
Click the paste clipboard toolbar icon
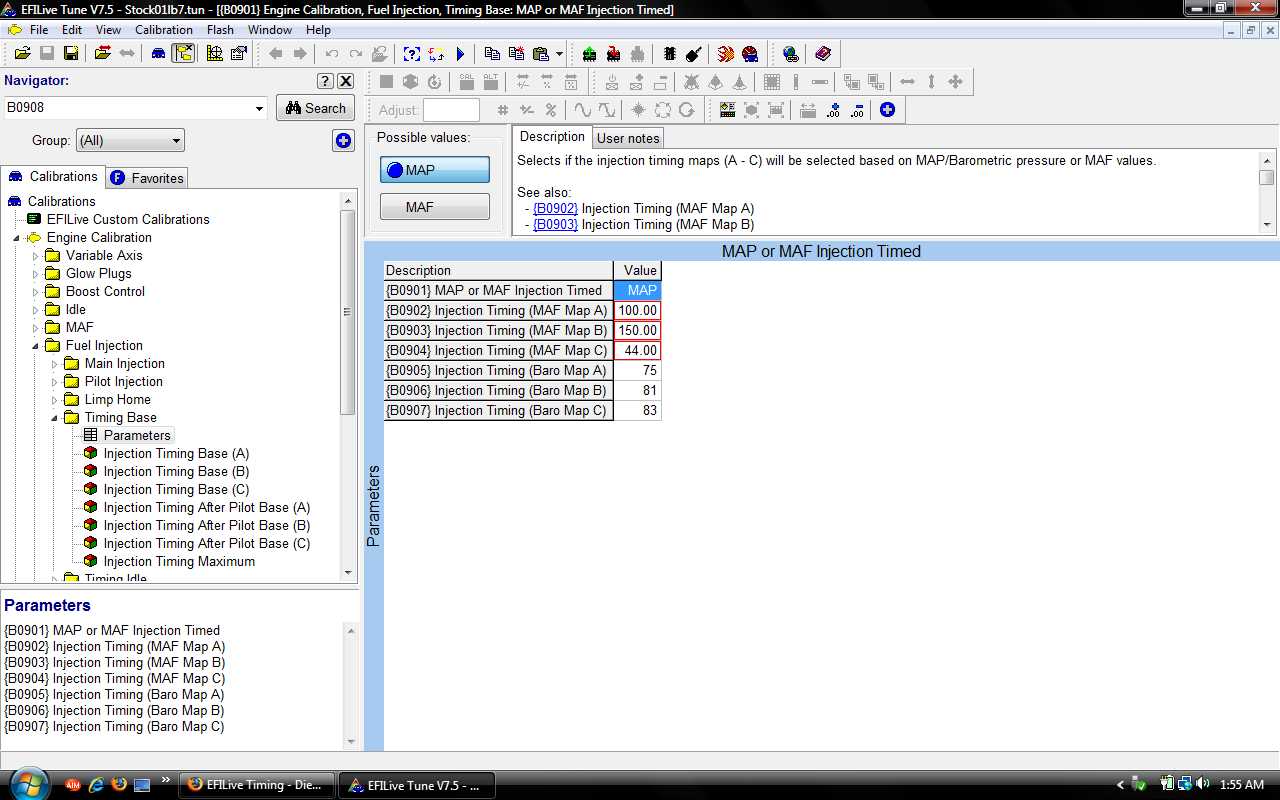click(541, 54)
